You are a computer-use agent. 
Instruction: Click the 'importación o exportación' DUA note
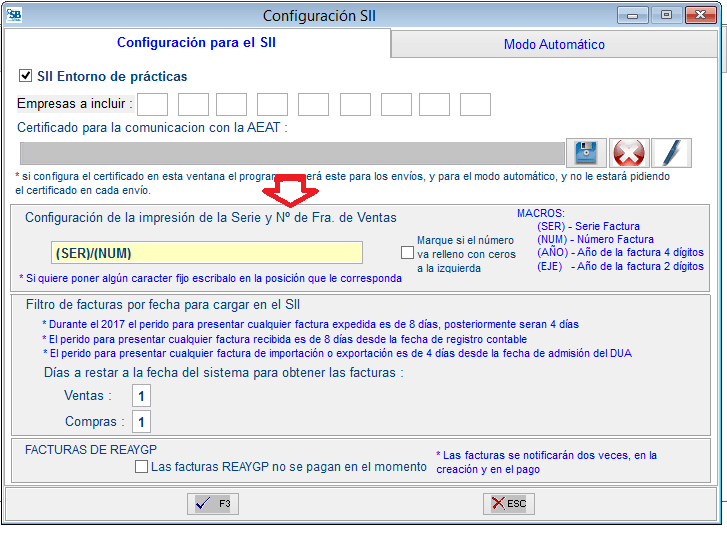(337, 353)
